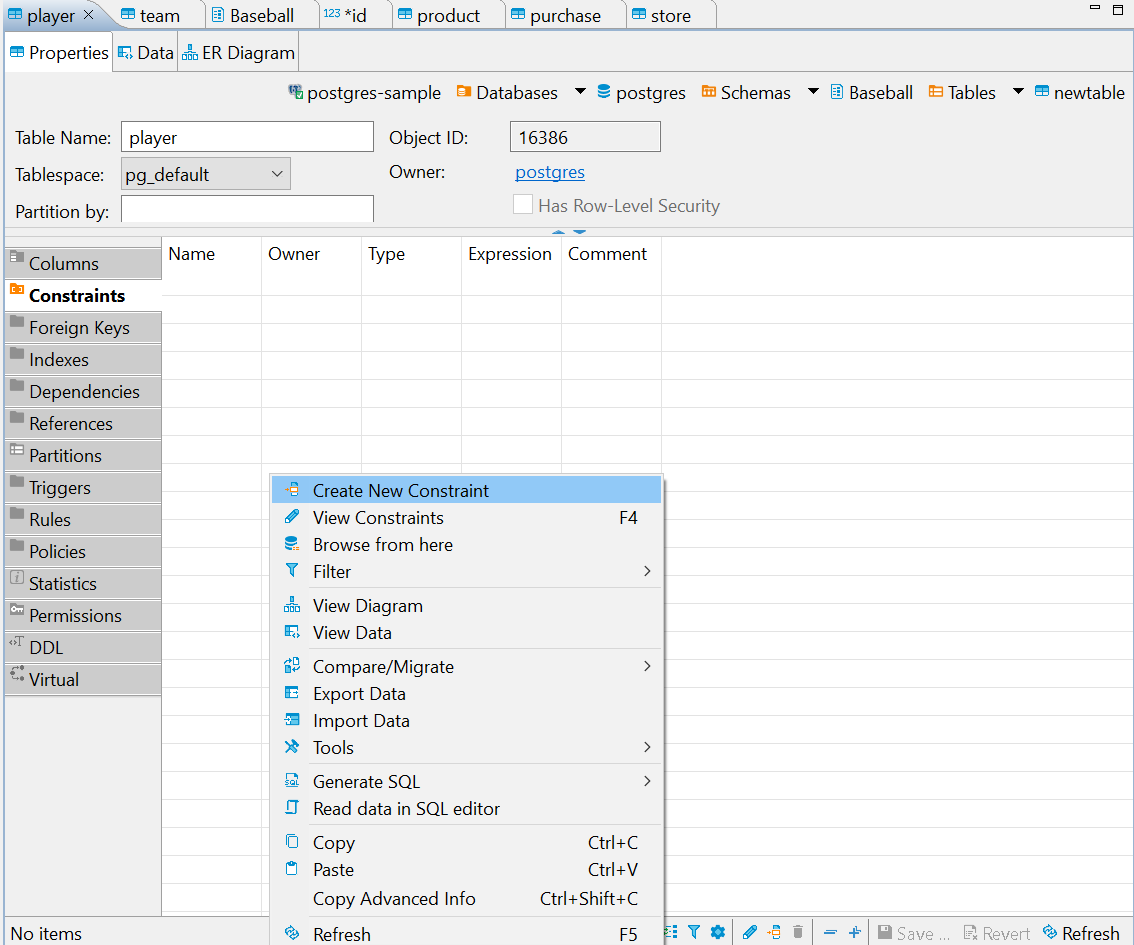Viewport: 1134px width, 945px height.
Task: Click the Object ID field
Action: tap(585, 137)
